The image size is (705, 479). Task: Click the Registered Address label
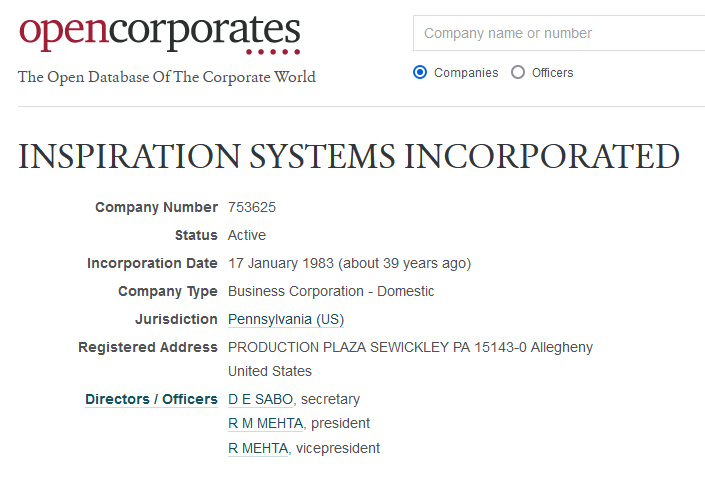148,347
